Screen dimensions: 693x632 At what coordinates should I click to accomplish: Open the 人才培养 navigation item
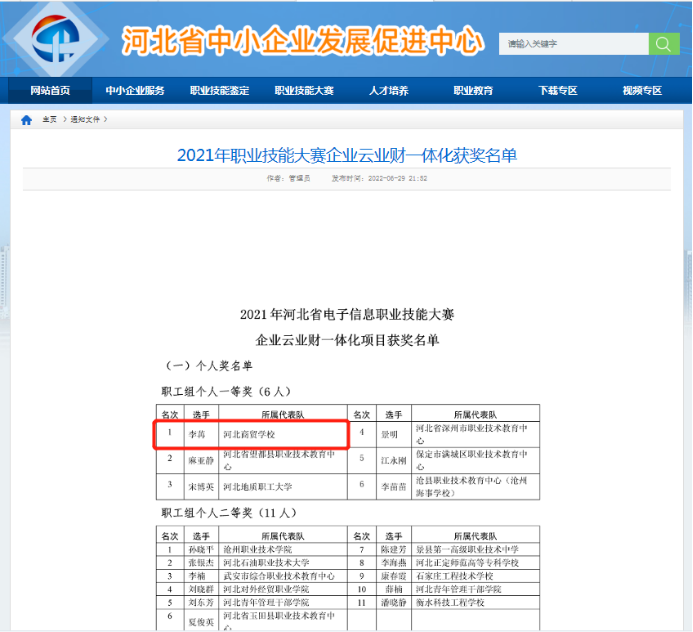388,91
